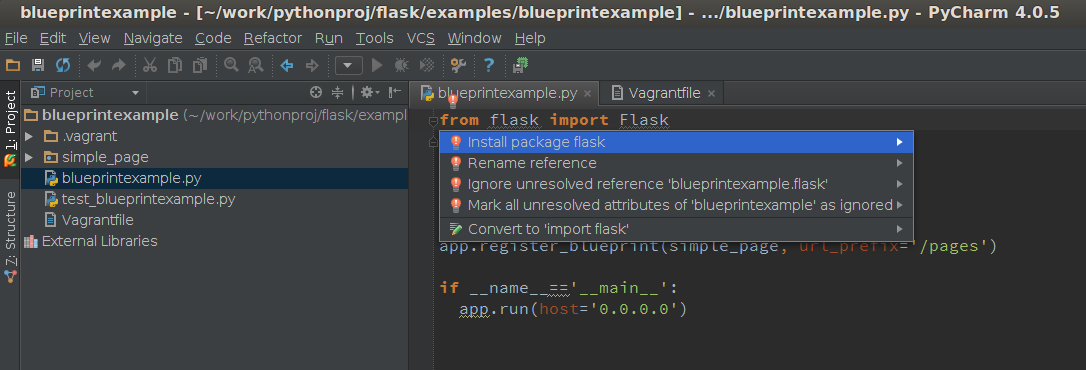
Task: Open the Refactor menu
Action: coord(273,38)
